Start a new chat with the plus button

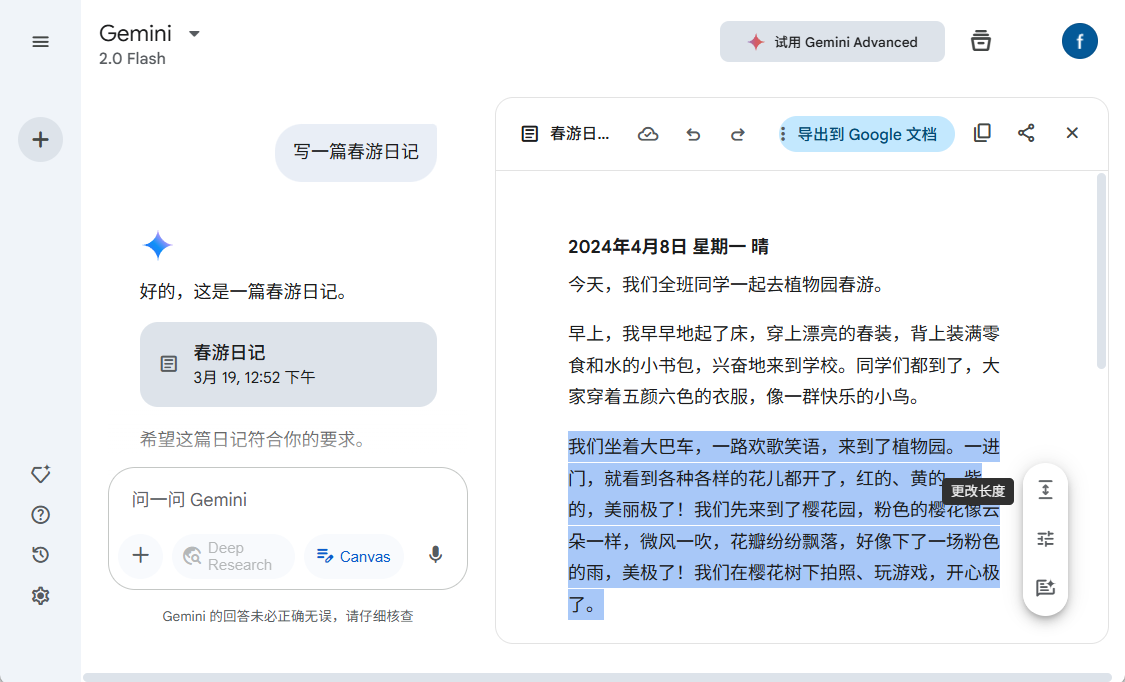coord(40,140)
